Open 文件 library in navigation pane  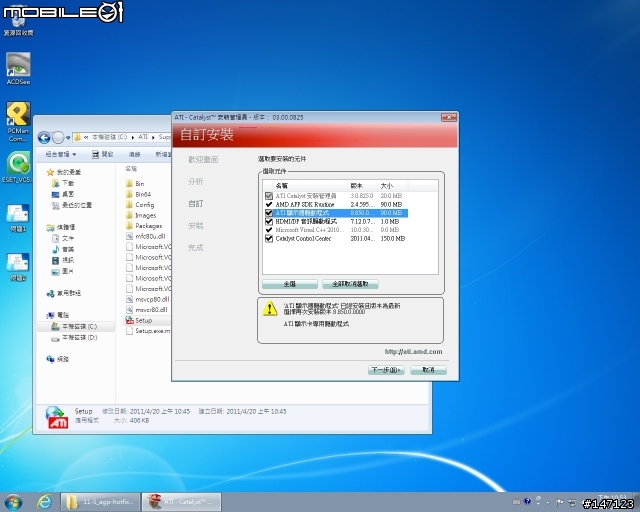63,238
